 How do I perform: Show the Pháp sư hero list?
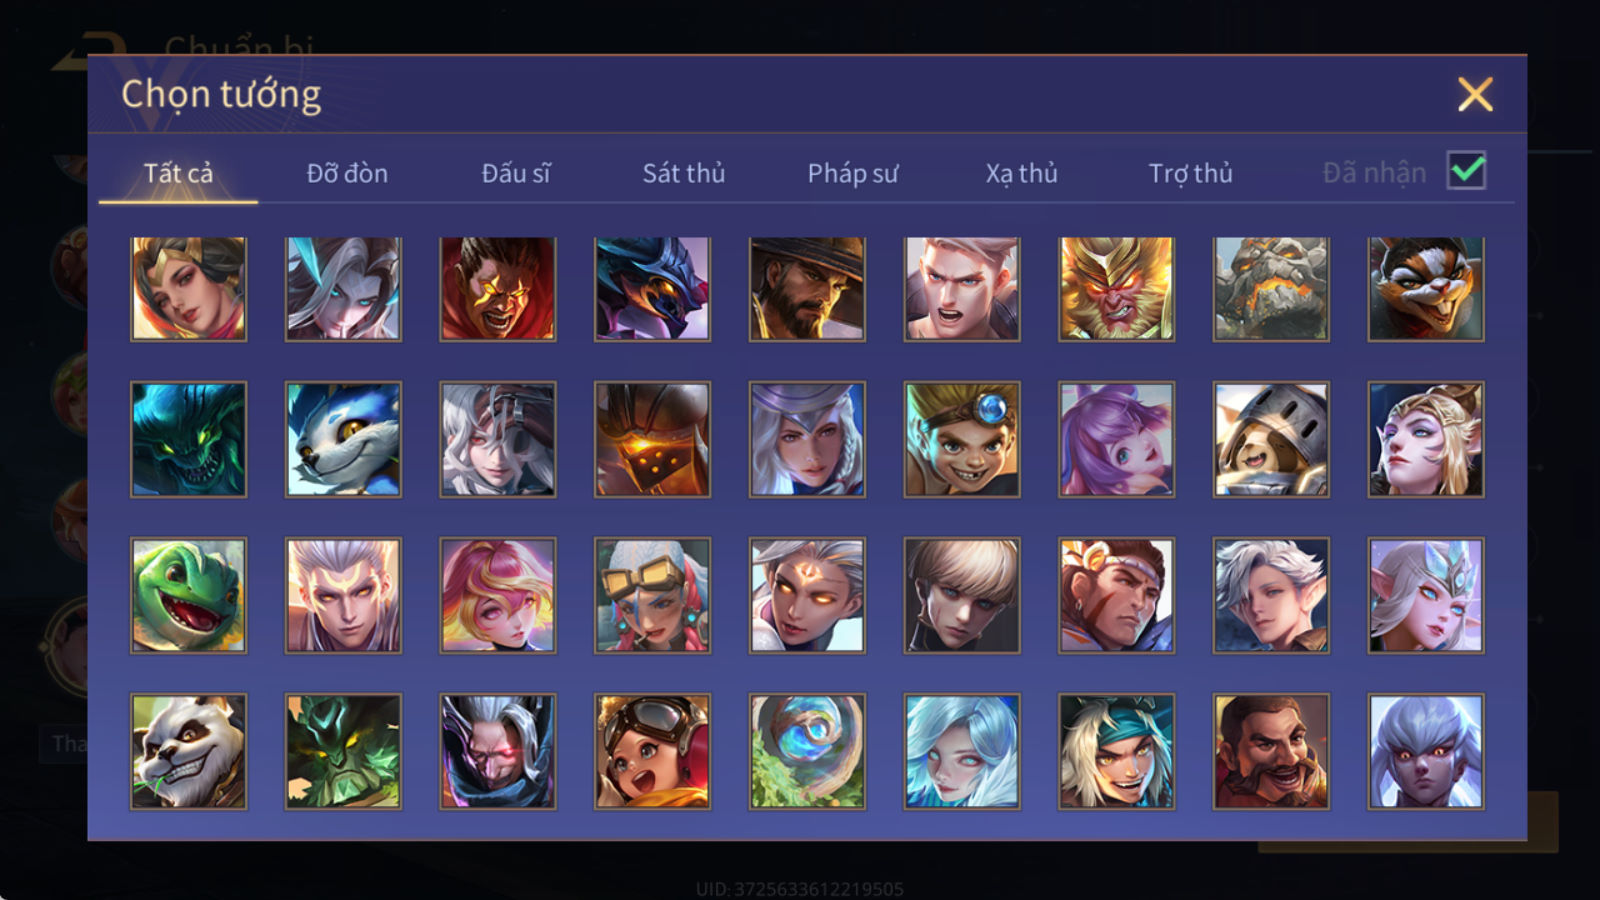coord(853,173)
